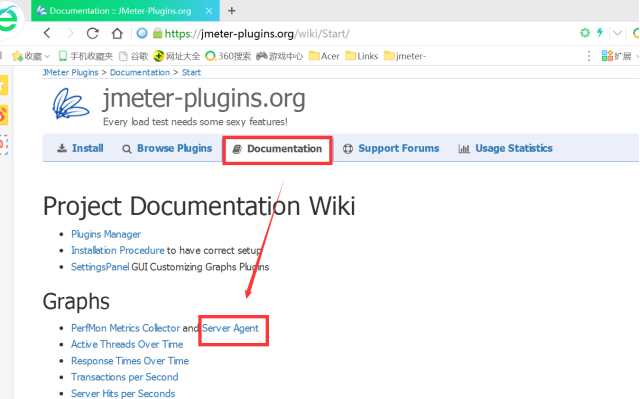Open the jmeter- bookmarks folder
This screenshot has height=399, width=640.
(405, 56)
